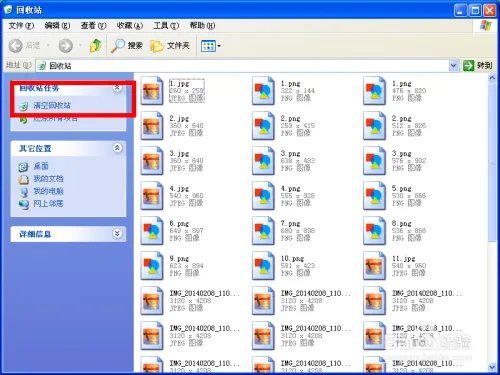Select the 3.png 576 x 902 icon

tap(374, 160)
